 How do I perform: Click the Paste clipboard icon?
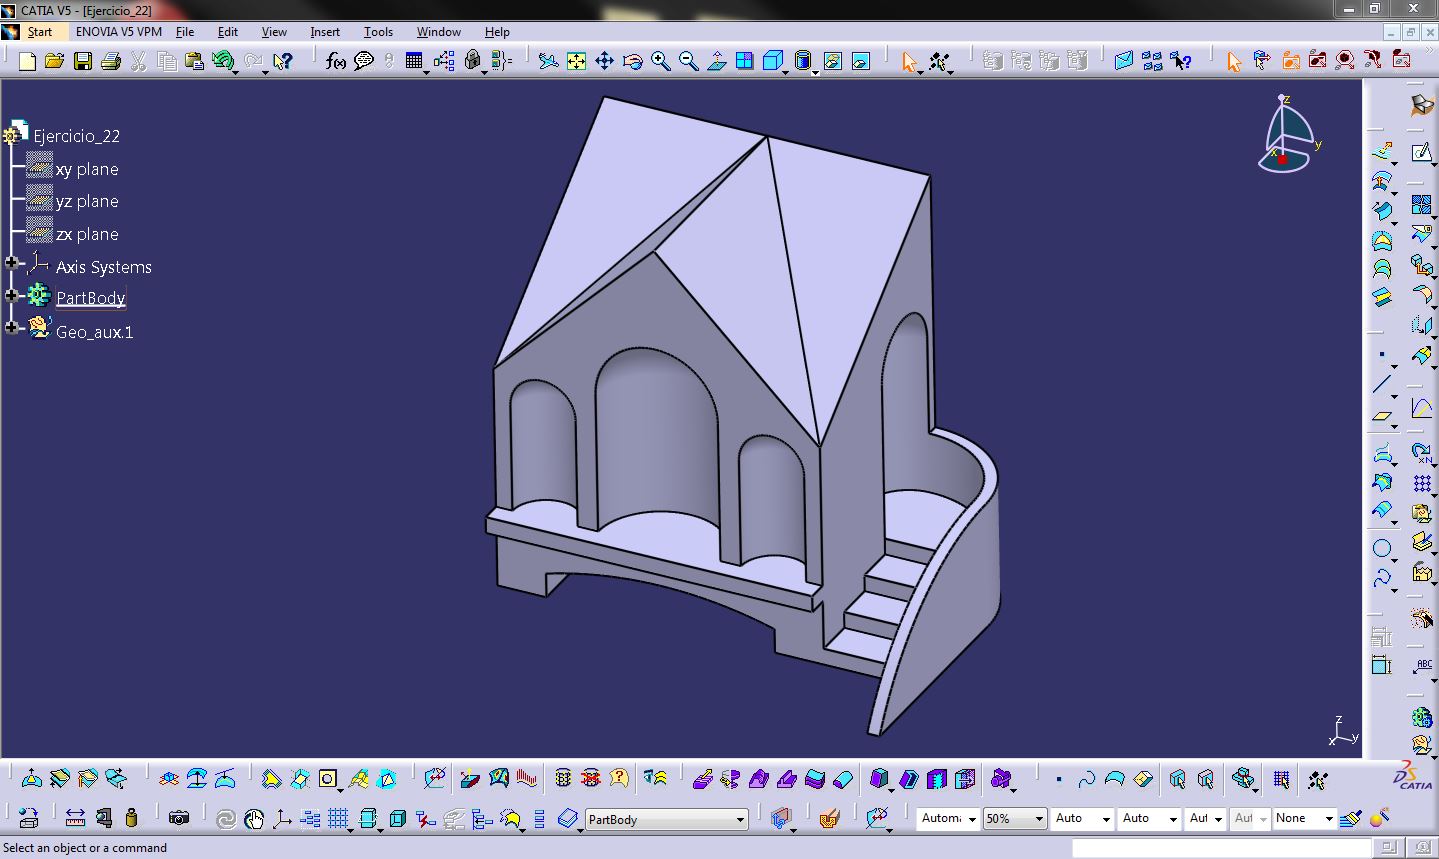coord(195,62)
